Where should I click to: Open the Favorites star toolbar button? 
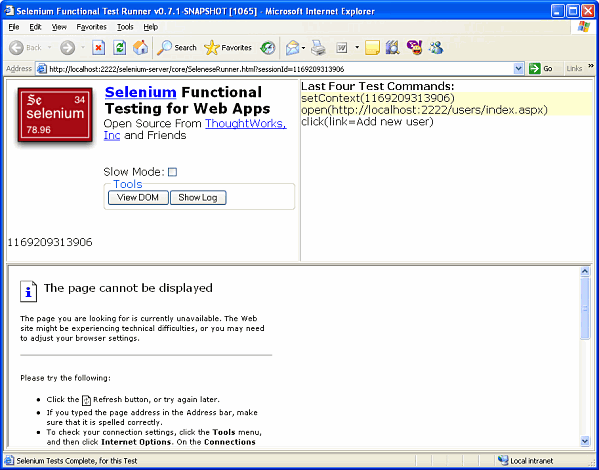tap(228, 48)
